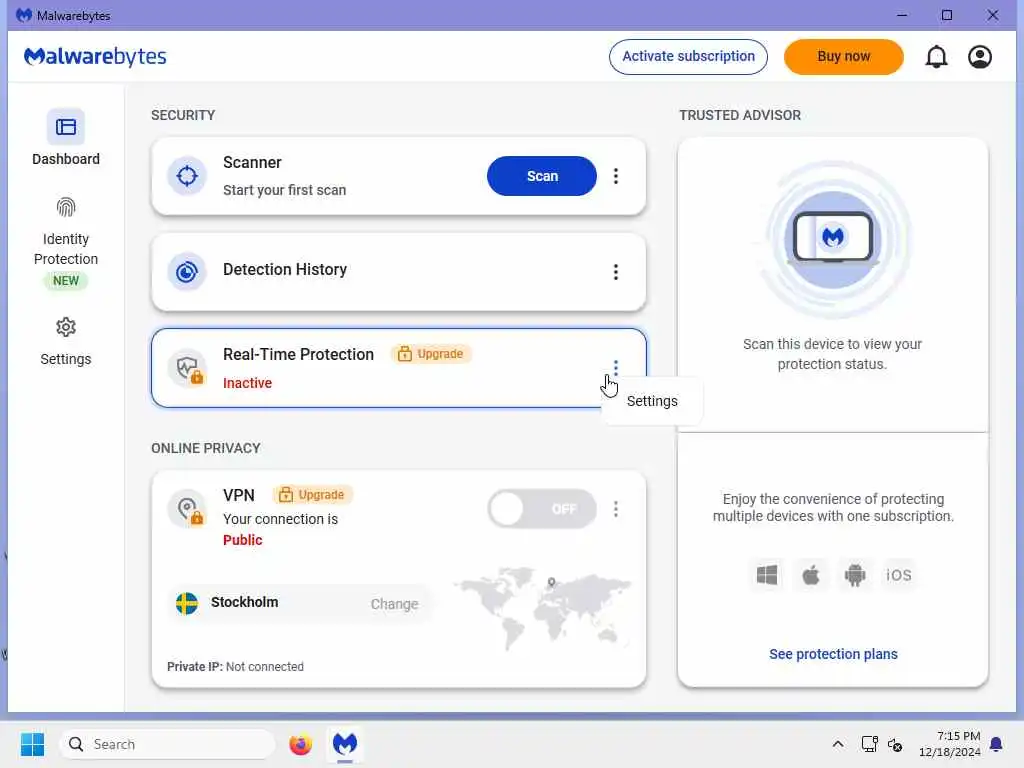
Task: Click the Real-Time Protection shield icon
Action: click(187, 368)
